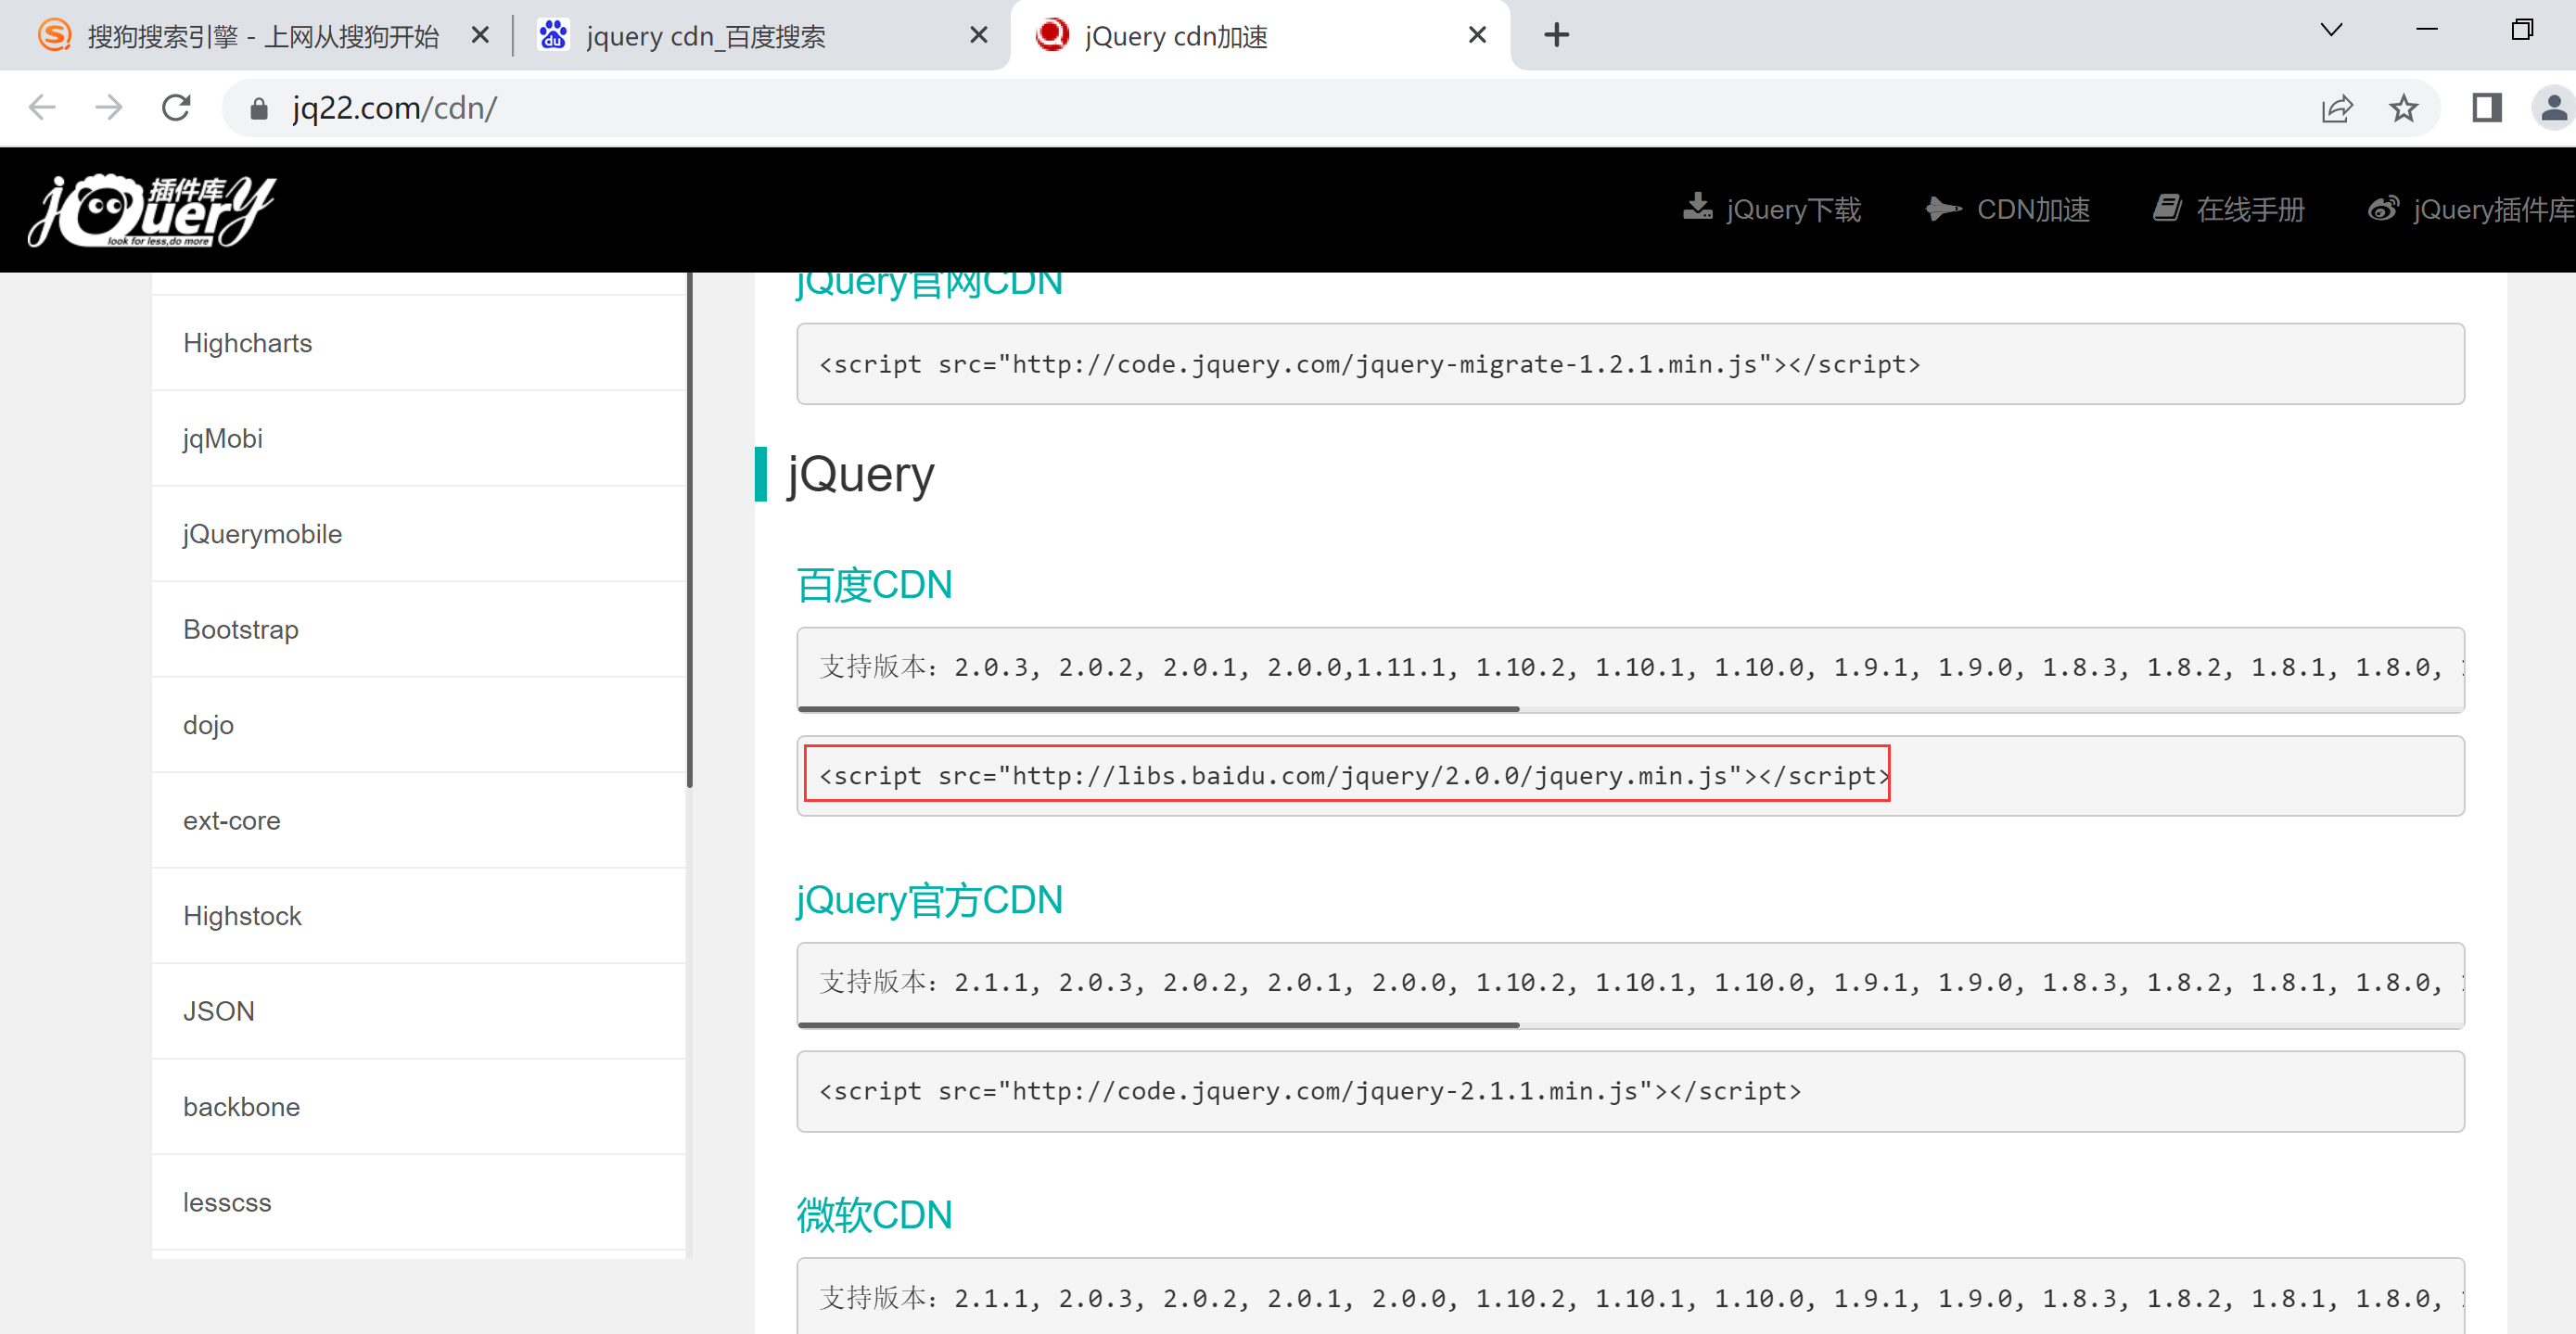Click the 百度CDN versions horizontal scrollbar

pos(1158,709)
